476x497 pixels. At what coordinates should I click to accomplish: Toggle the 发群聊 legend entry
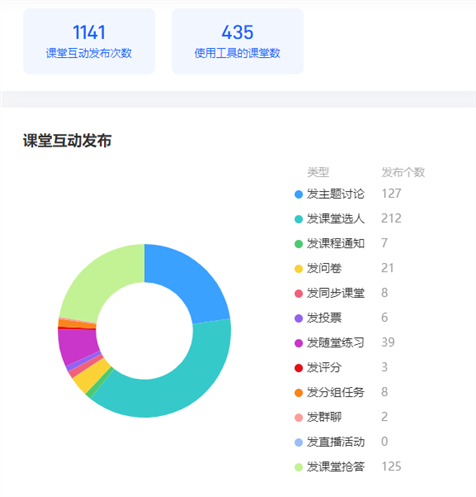click(x=318, y=417)
